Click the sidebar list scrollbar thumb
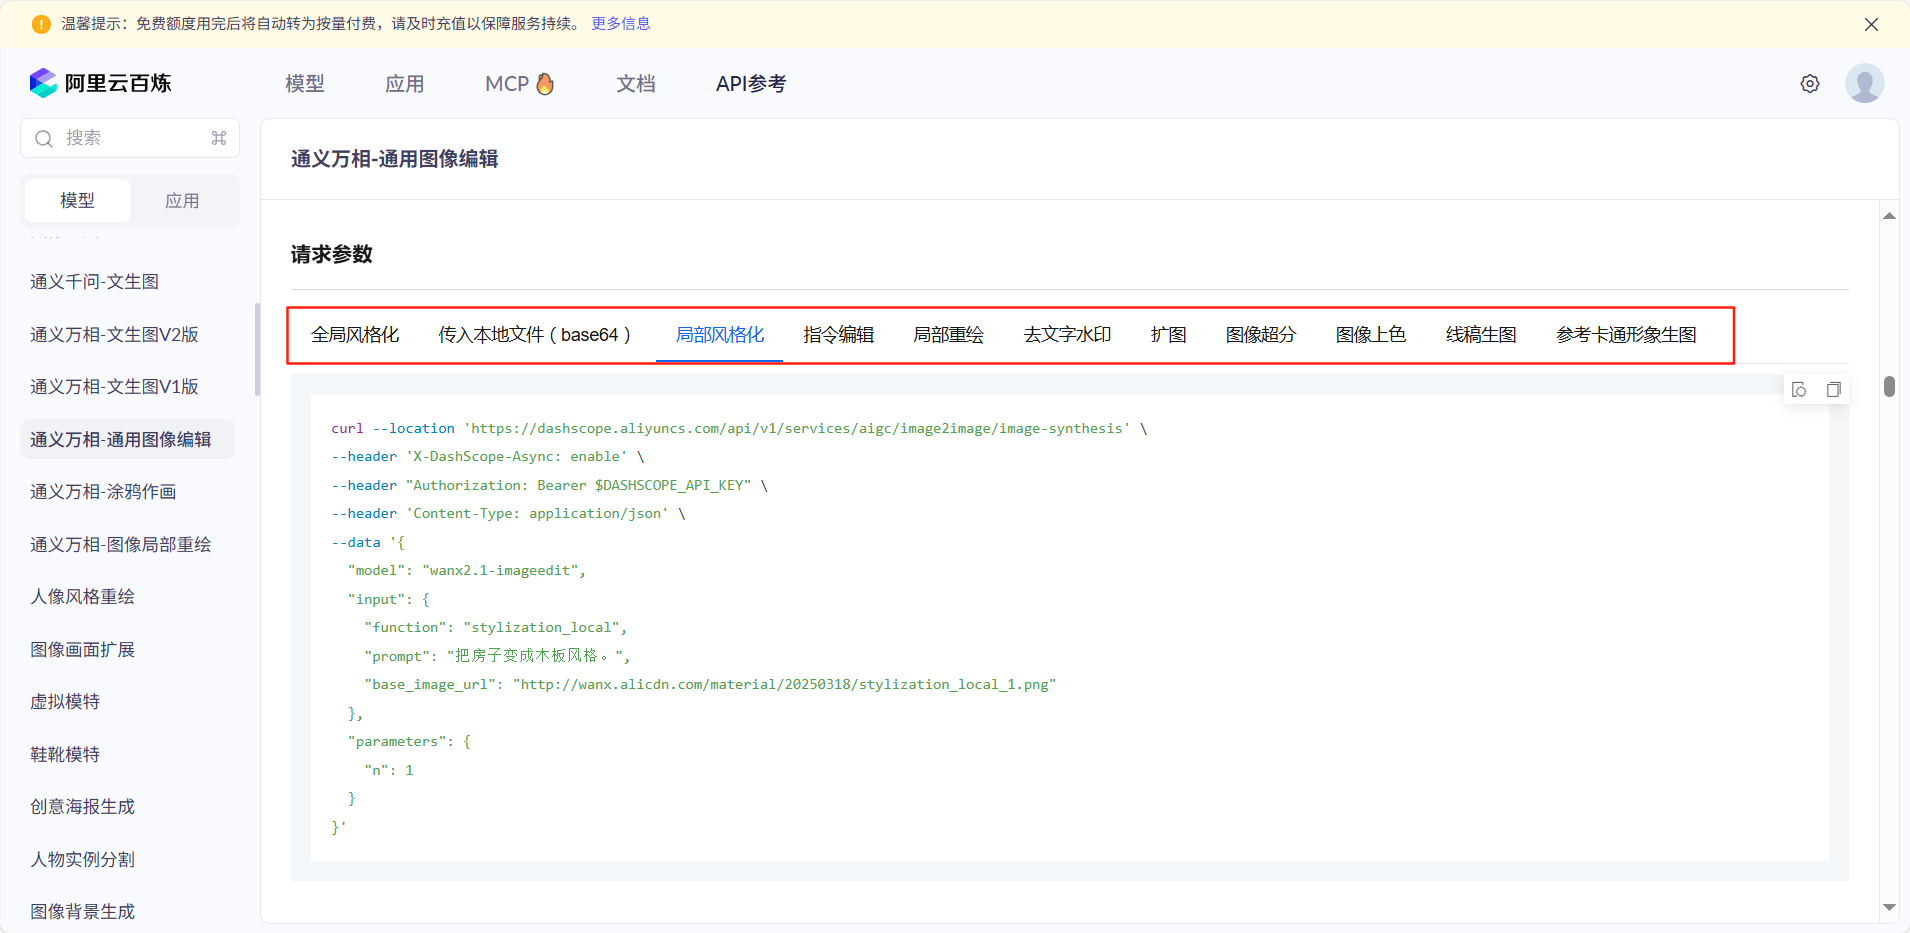This screenshot has height=933, width=1910. click(x=257, y=350)
